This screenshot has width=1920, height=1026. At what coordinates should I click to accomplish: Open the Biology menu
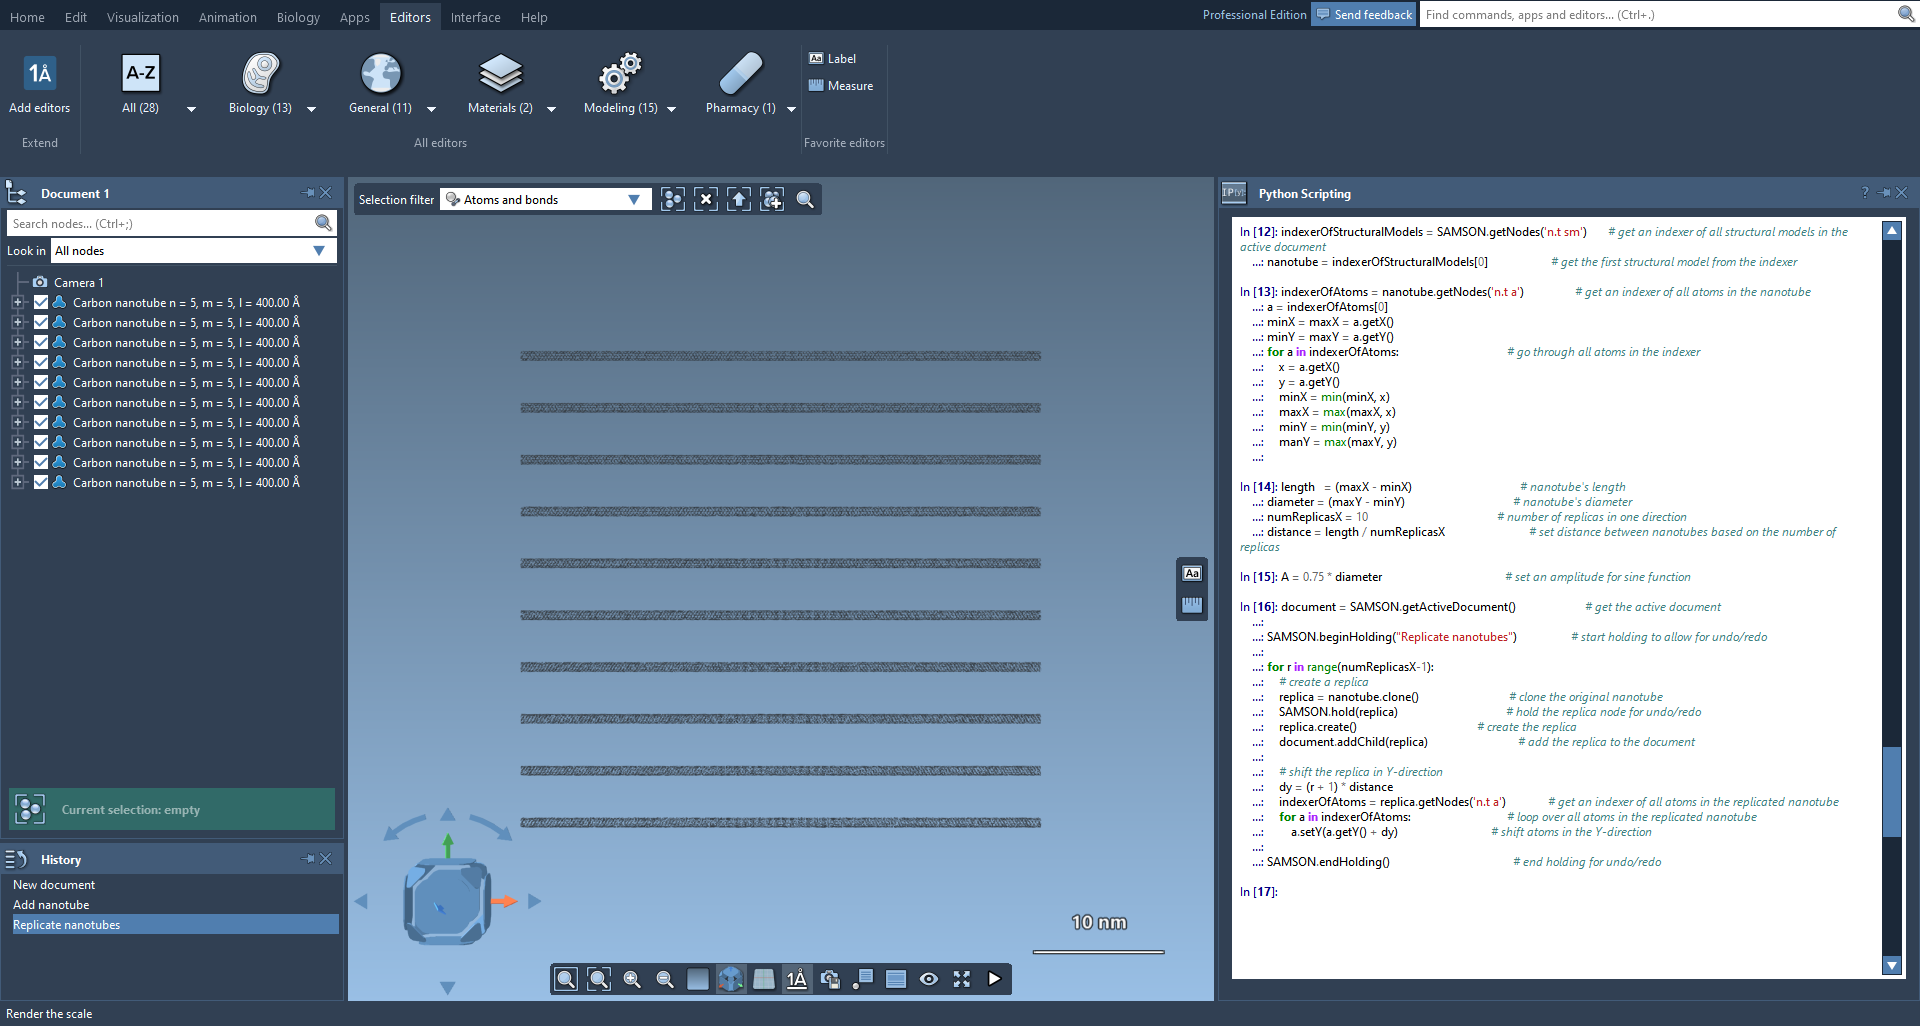coord(298,17)
